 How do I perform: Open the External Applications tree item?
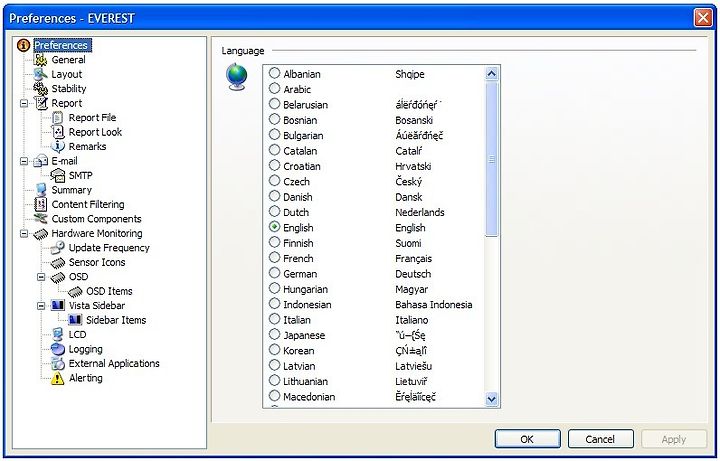point(114,364)
